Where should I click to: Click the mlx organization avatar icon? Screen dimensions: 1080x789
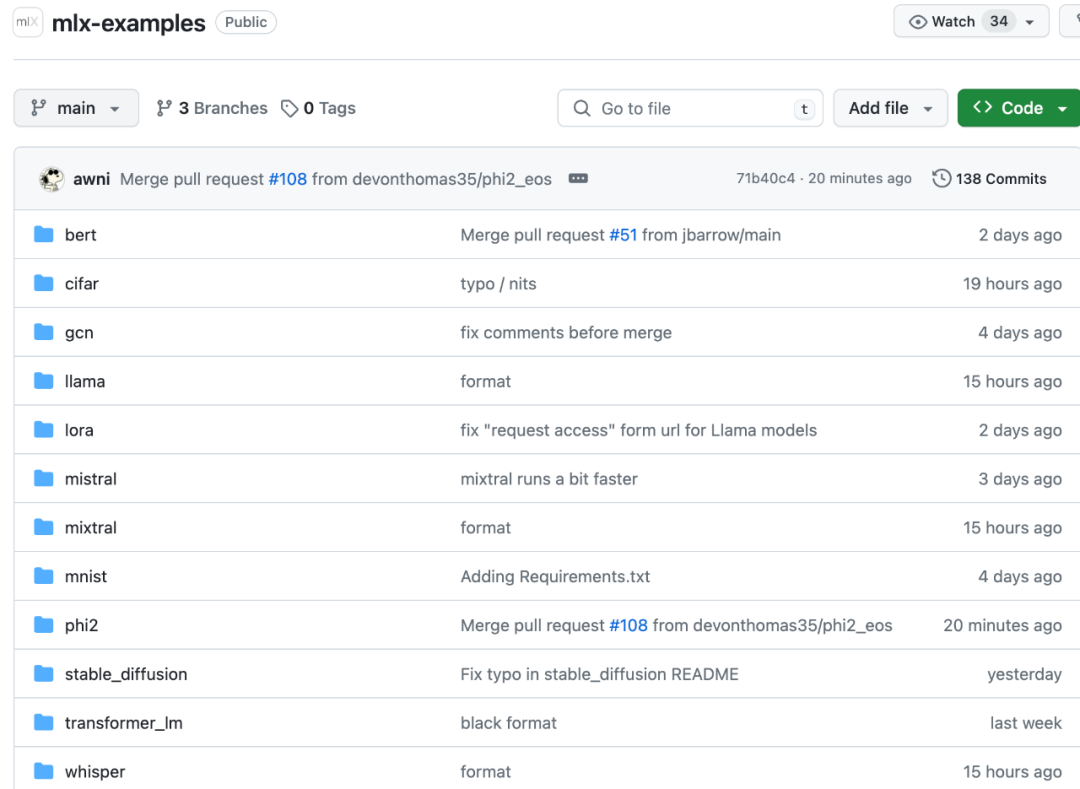(27, 22)
